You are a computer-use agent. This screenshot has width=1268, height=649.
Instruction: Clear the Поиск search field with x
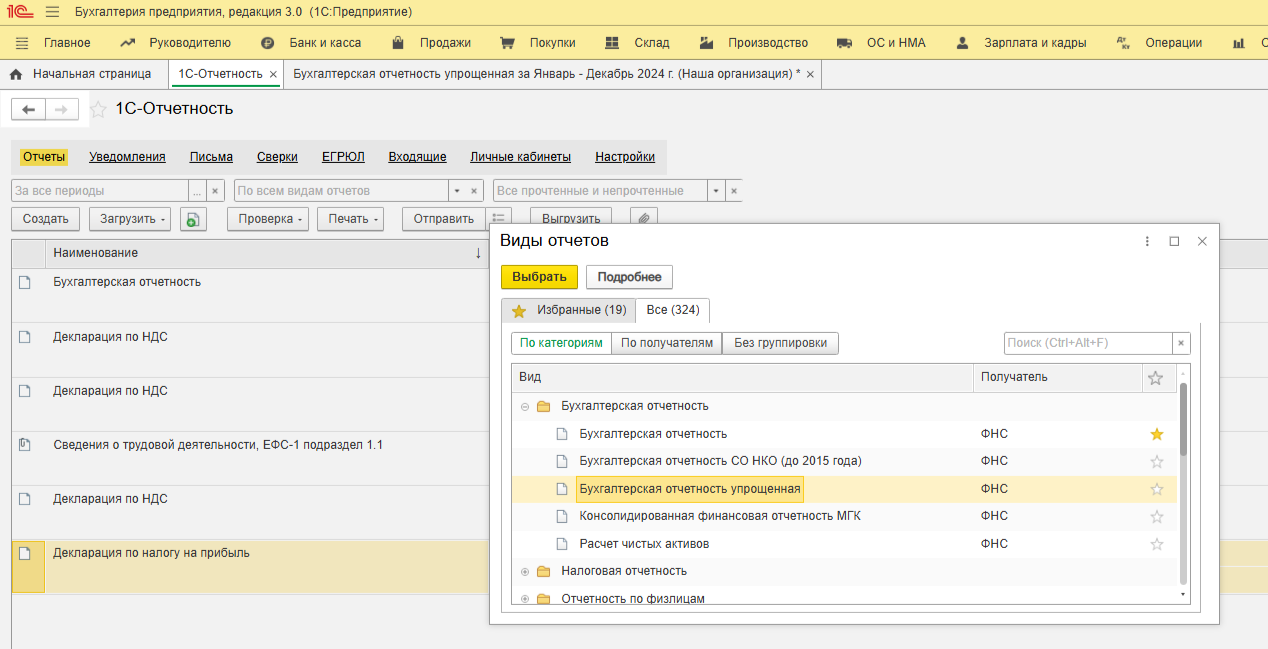[1181, 343]
